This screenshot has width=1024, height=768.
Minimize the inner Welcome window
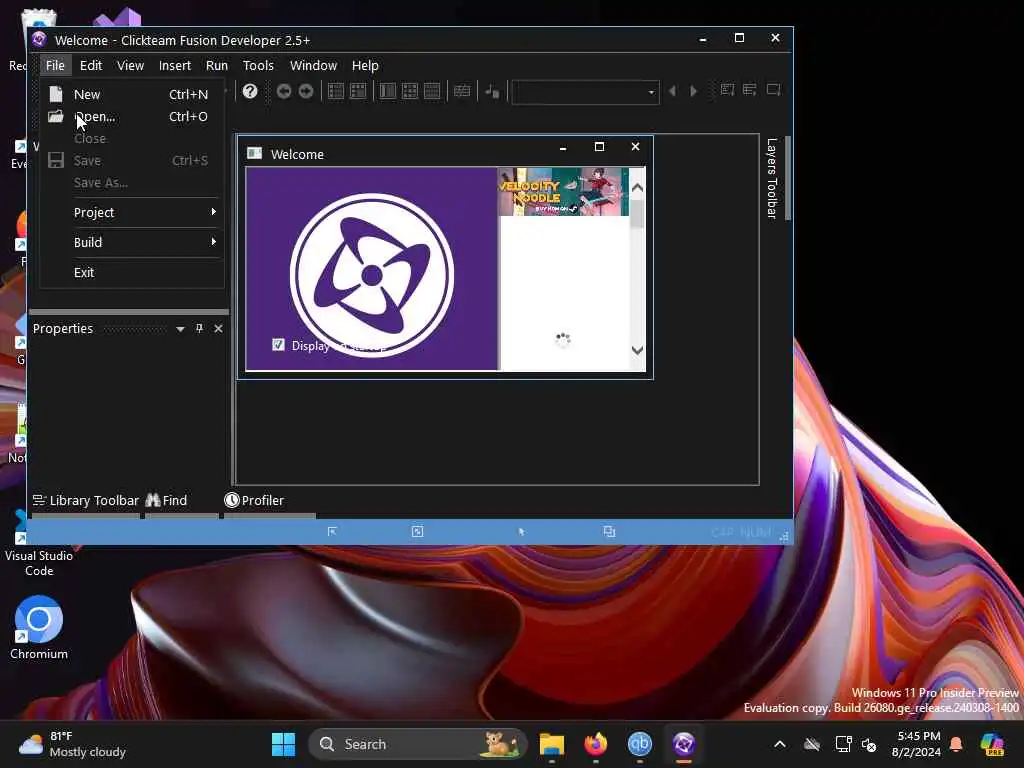point(563,147)
